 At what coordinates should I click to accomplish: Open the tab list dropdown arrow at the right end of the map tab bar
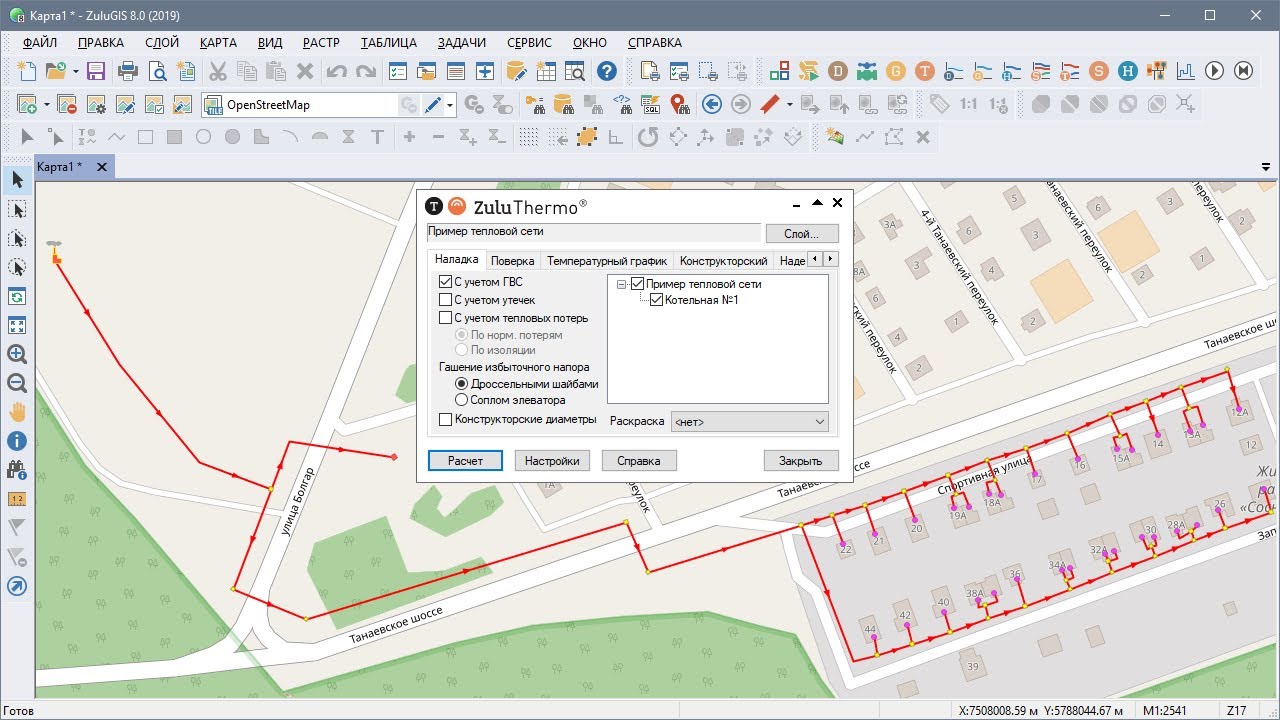tap(1267, 167)
